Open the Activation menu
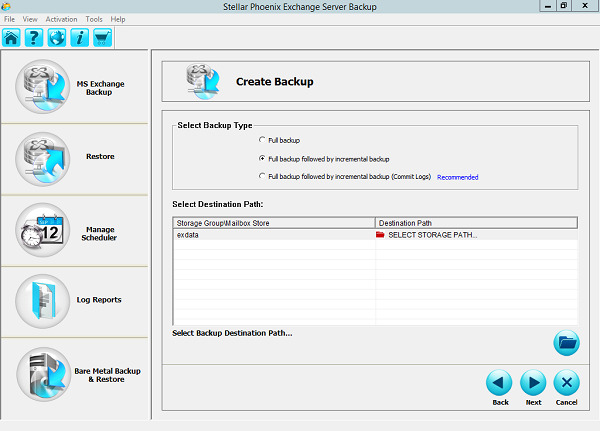This screenshot has width=600, height=431. 61,19
